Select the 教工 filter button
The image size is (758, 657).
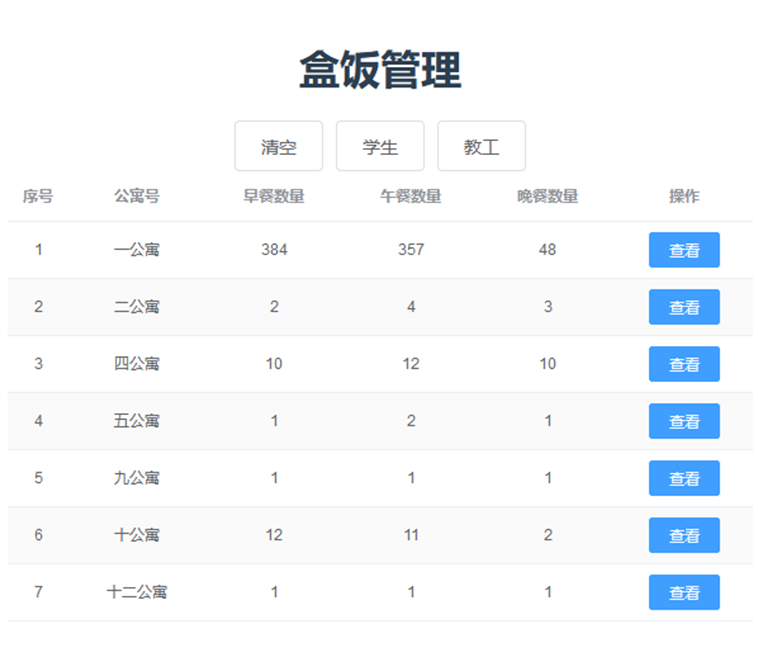(x=481, y=147)
